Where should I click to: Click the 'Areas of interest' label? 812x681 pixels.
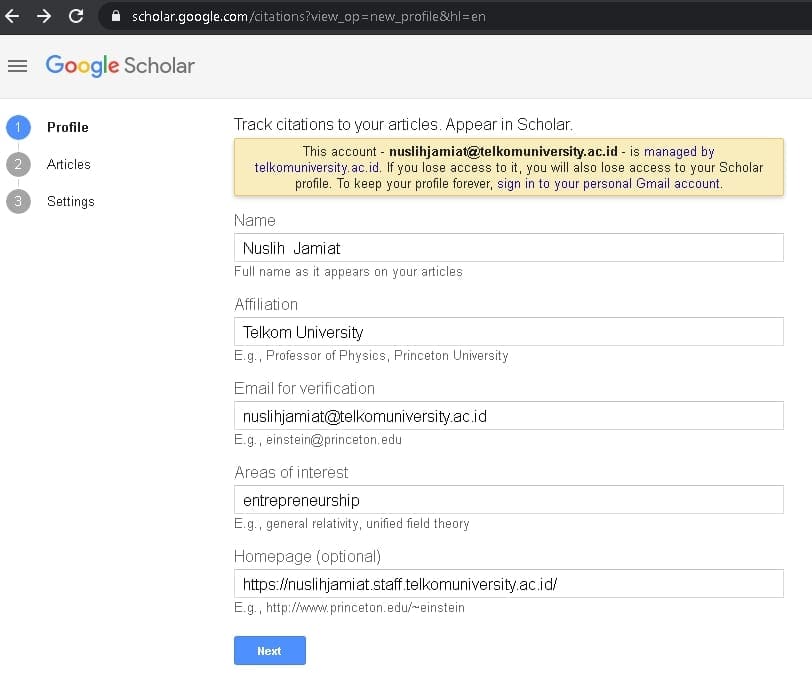(x=291, y=472)
